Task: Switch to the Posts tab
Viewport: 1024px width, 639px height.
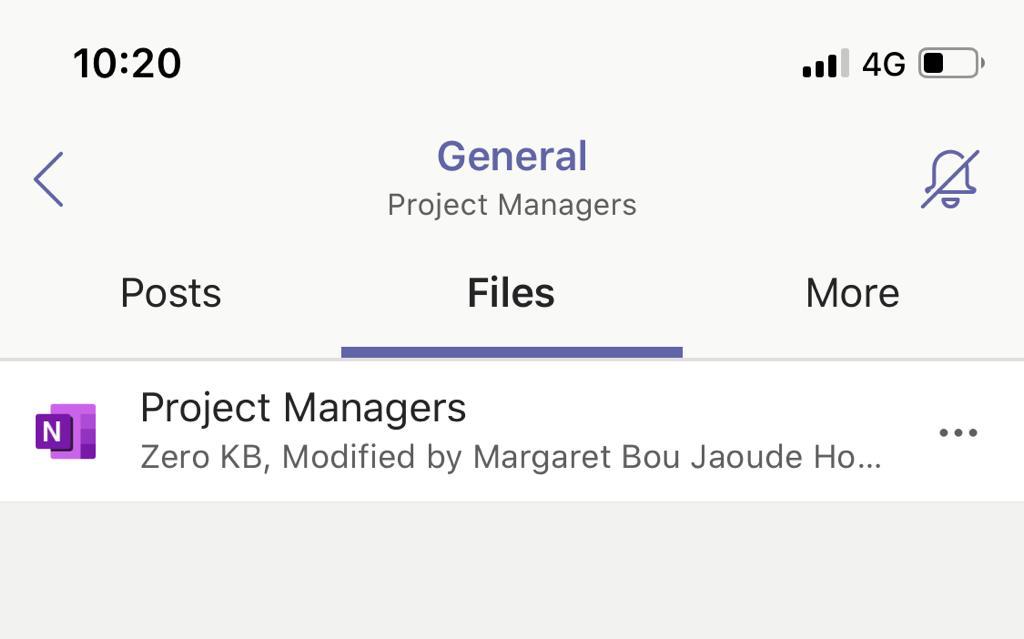Action: coord(171,293)
